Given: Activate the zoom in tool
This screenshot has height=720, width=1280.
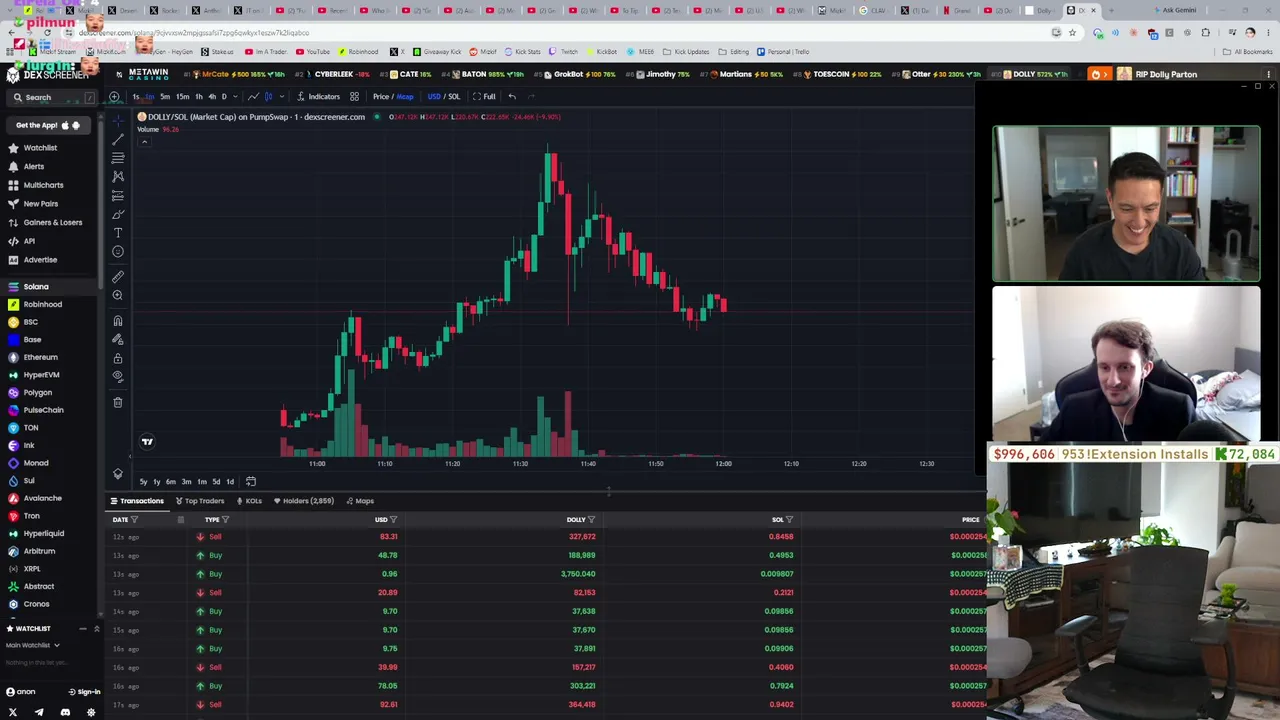Looking at the screenshot, I should [x=118, y=295].
